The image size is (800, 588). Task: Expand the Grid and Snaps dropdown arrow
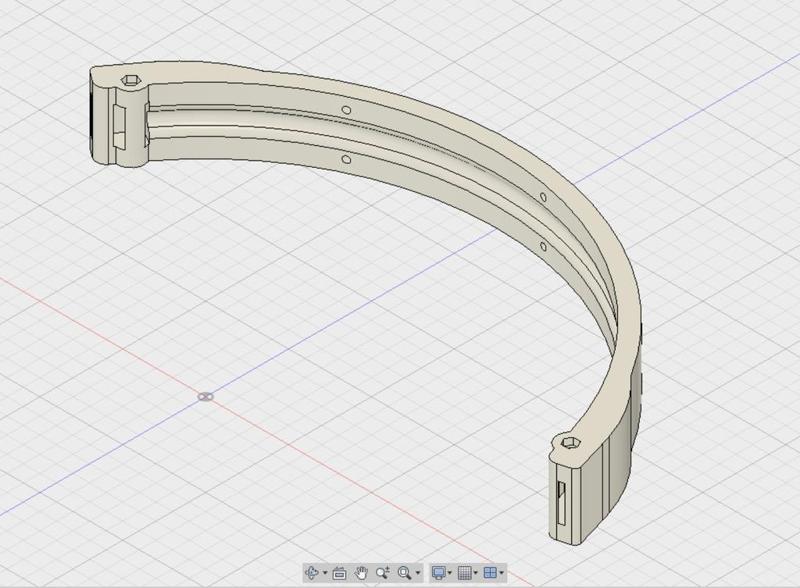476,573
